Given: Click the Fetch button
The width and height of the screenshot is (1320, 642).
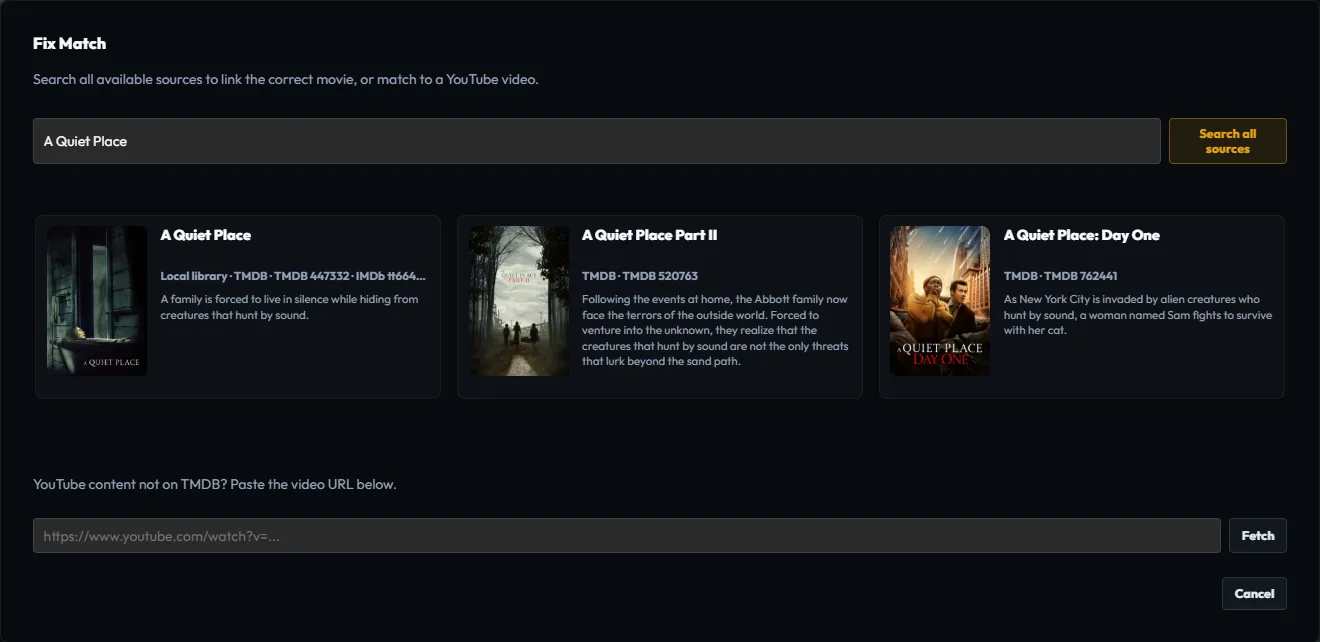Looking at the screenshot, I should pyautogui.click(x=1258, y=536).
